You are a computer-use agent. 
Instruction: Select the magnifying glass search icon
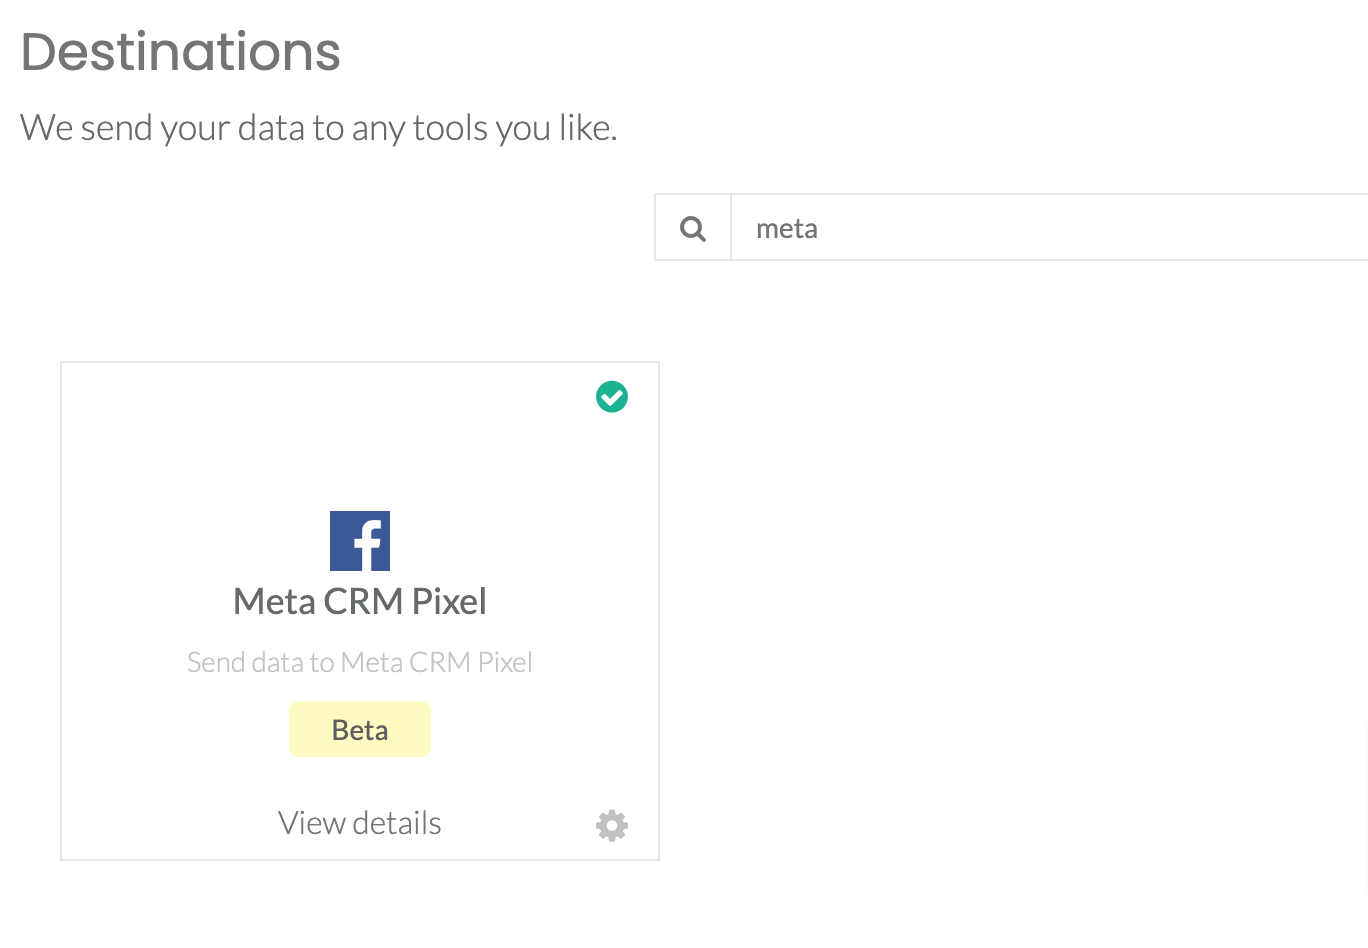click(692, 227)
